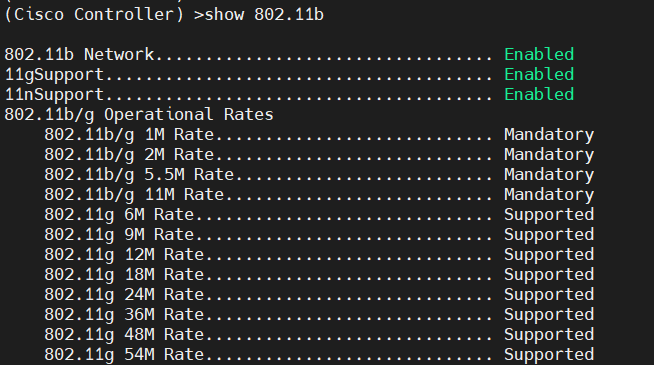Click the '802.11g 48M Rate' label

[124, 335]
